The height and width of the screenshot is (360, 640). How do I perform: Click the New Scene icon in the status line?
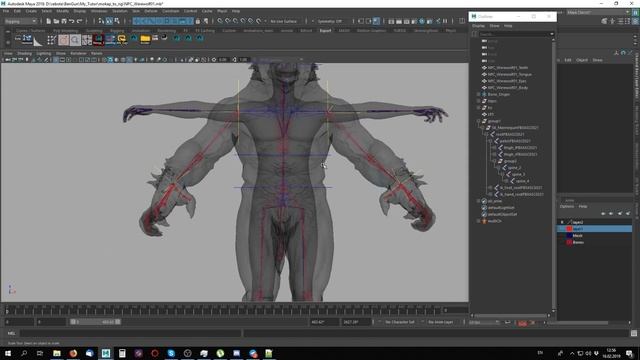pos(49,21)
